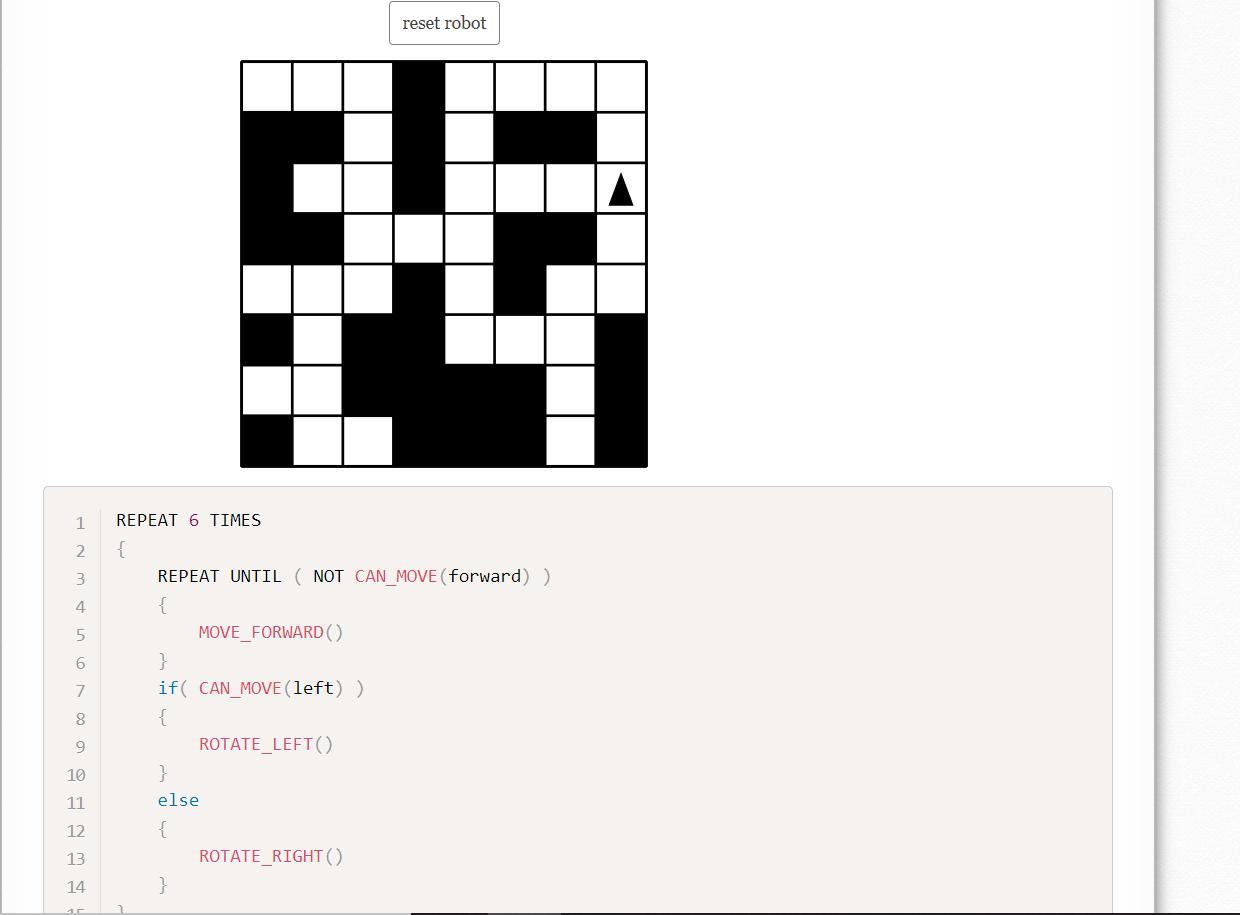Click the word forward in the CAN_MOVE call

click(x=485, y=576)
